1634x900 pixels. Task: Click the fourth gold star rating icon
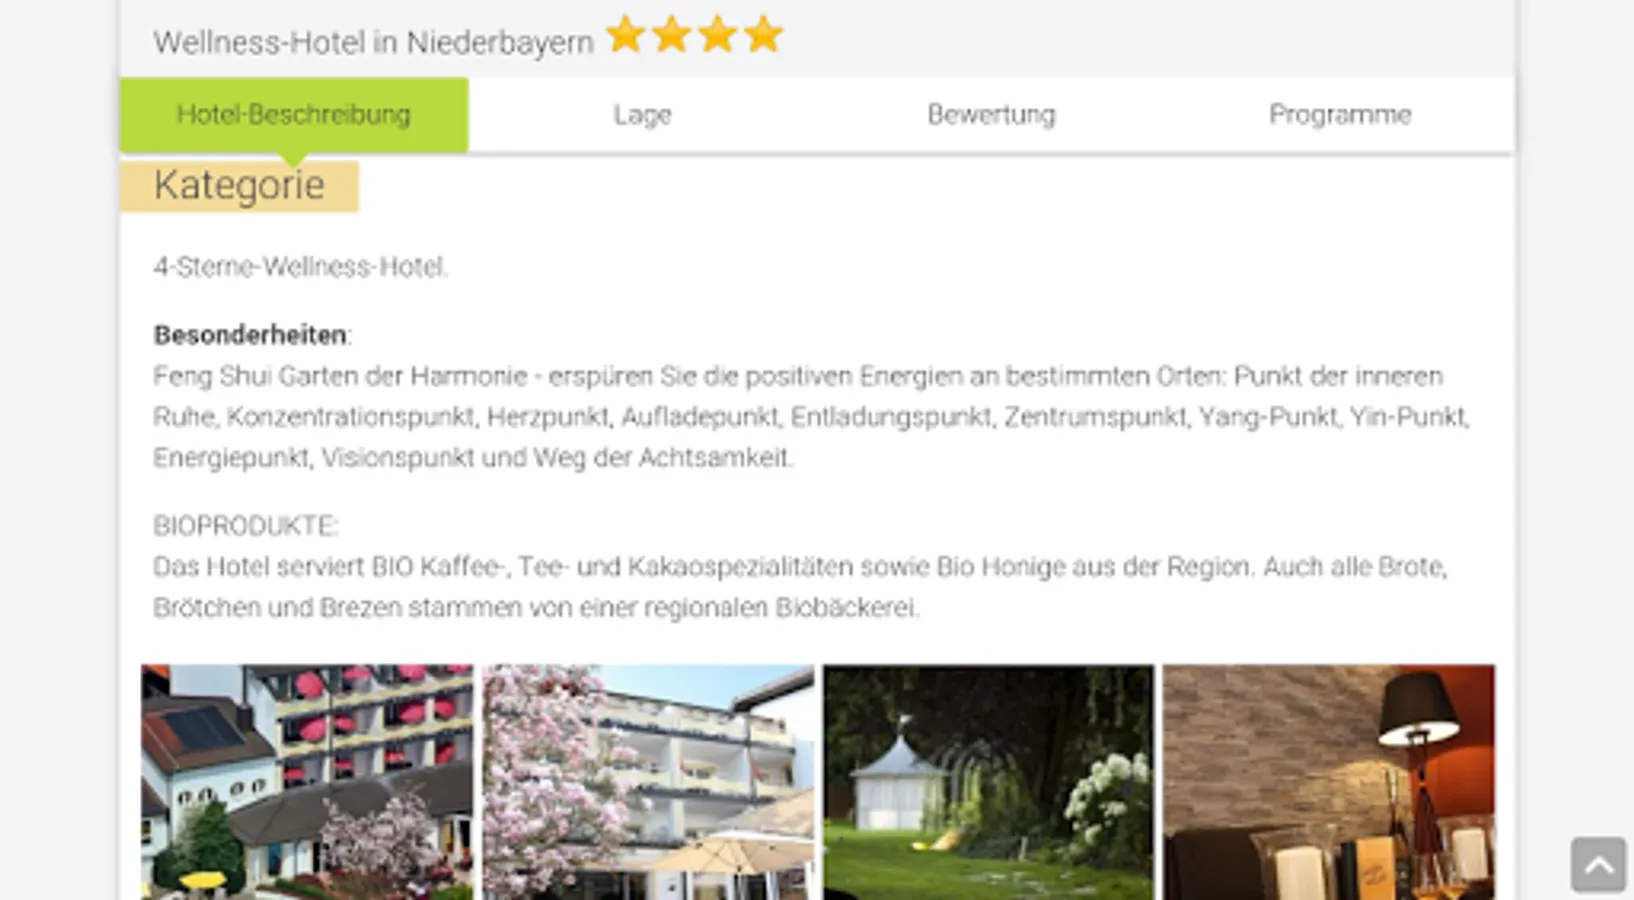(x=764, y=35)
